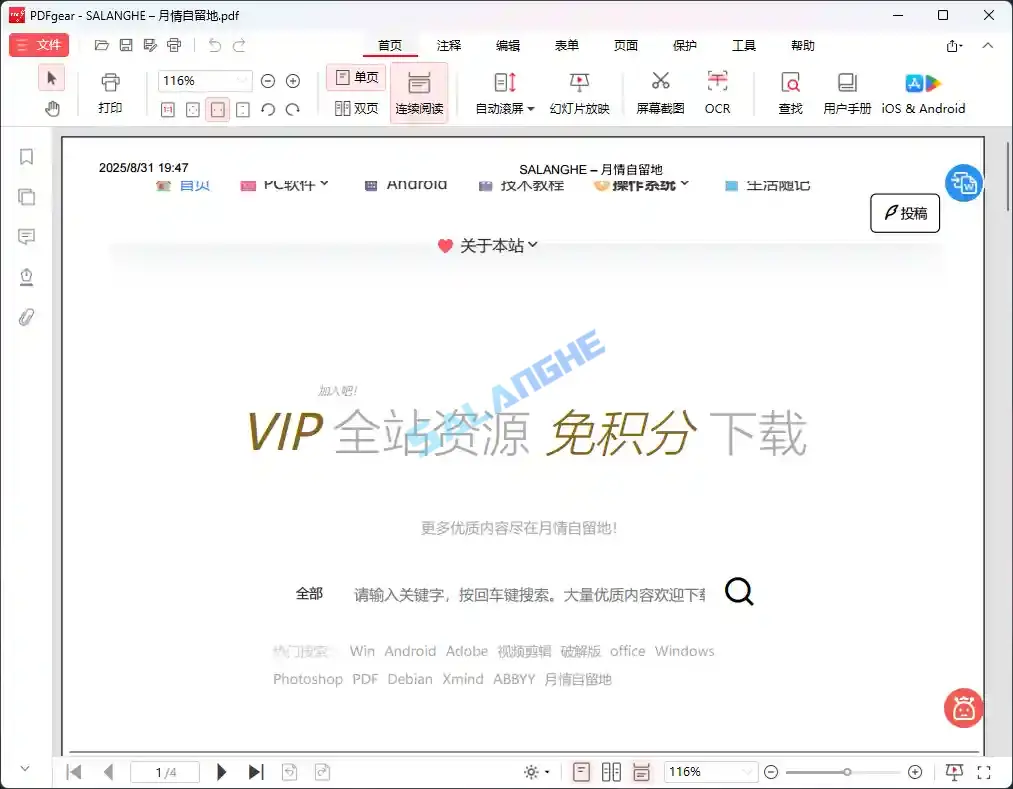This screenshot has width=1013, height=789.
Task: Click the 自动滚屏 auto-scroll tool
Action: coord(504,92)
